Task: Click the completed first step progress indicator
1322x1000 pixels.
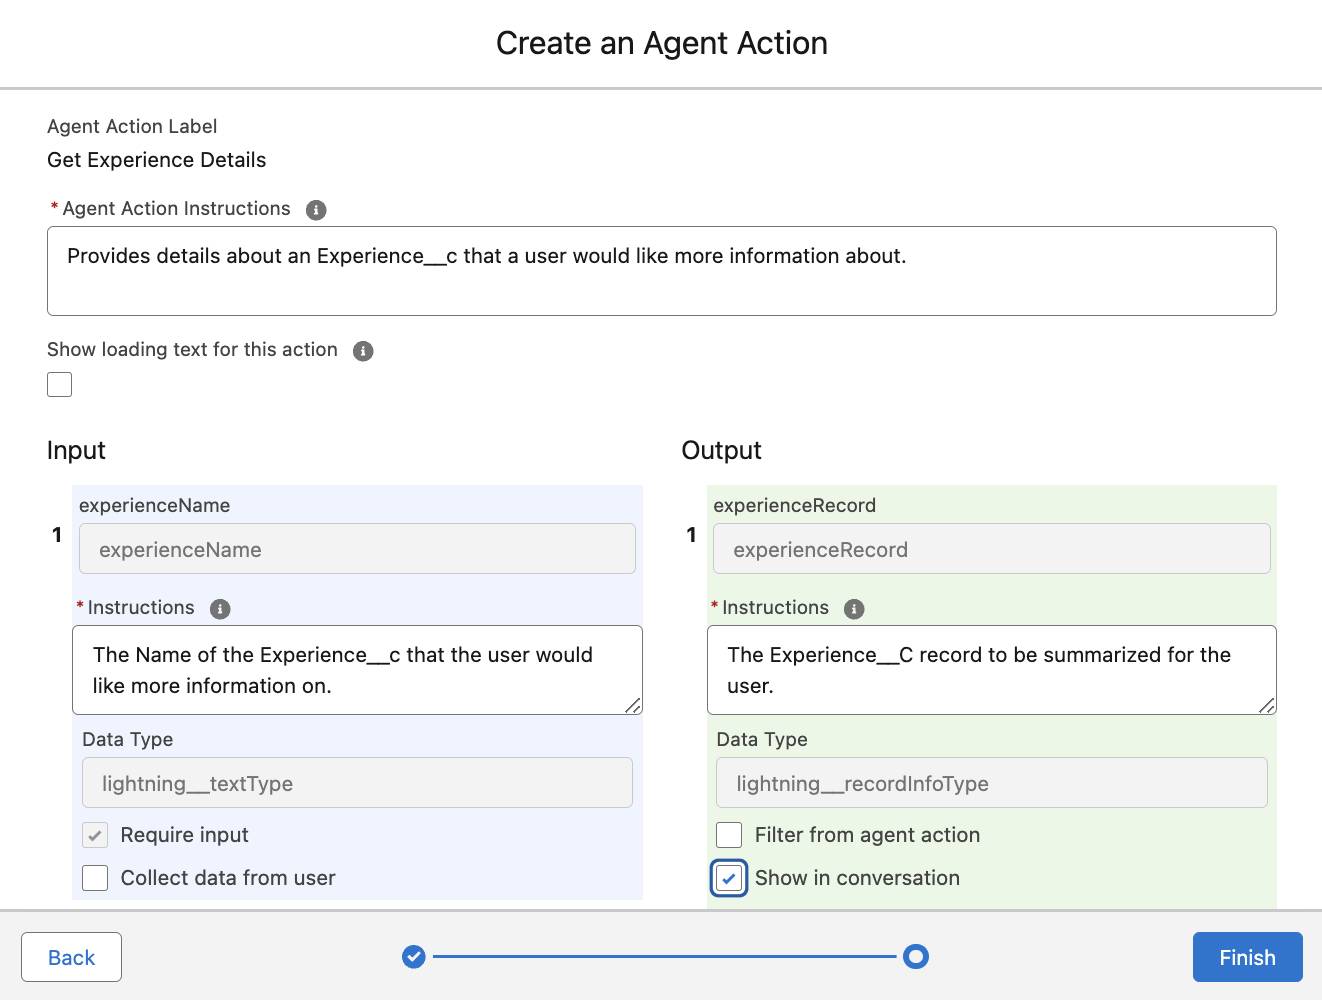Action: 414,957
